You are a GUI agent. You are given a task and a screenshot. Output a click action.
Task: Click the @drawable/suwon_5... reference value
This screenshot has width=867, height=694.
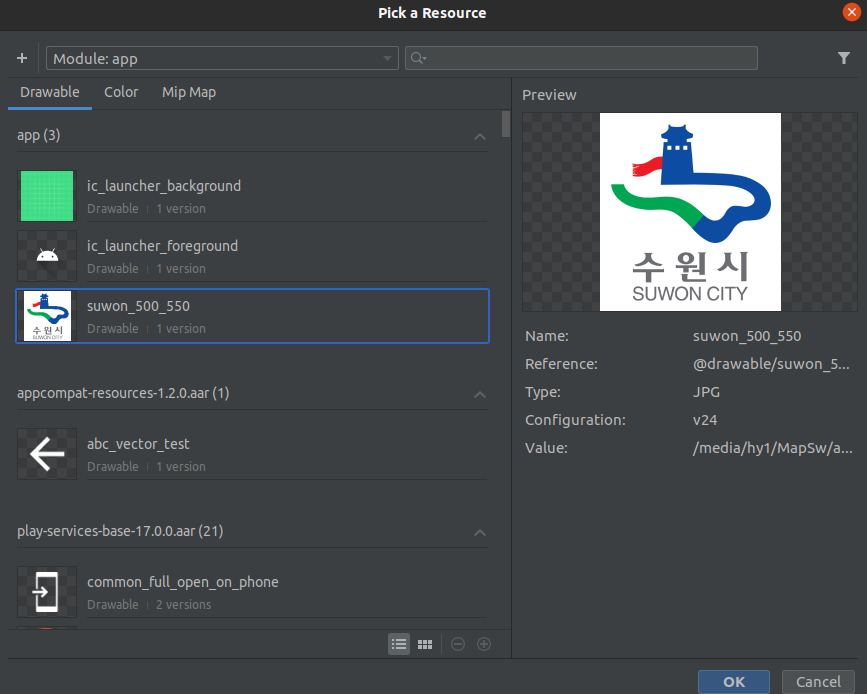tap(771, 364)
